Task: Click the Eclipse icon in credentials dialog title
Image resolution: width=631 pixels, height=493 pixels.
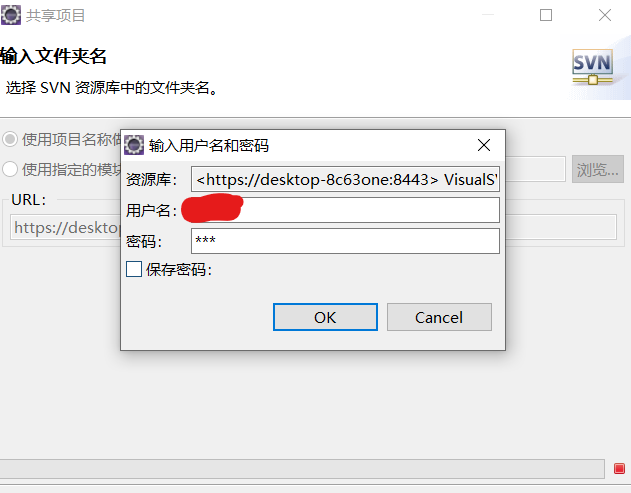Action: (134, 145)
